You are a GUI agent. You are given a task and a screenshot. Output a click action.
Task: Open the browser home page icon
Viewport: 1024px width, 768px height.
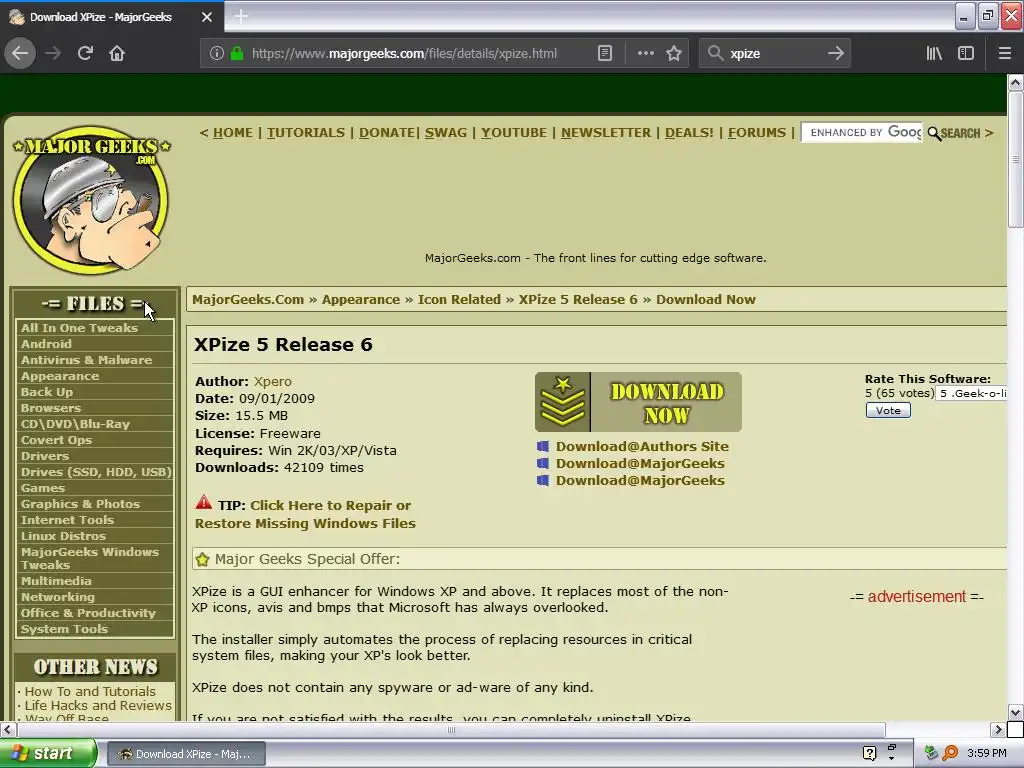tap(117, 53)
